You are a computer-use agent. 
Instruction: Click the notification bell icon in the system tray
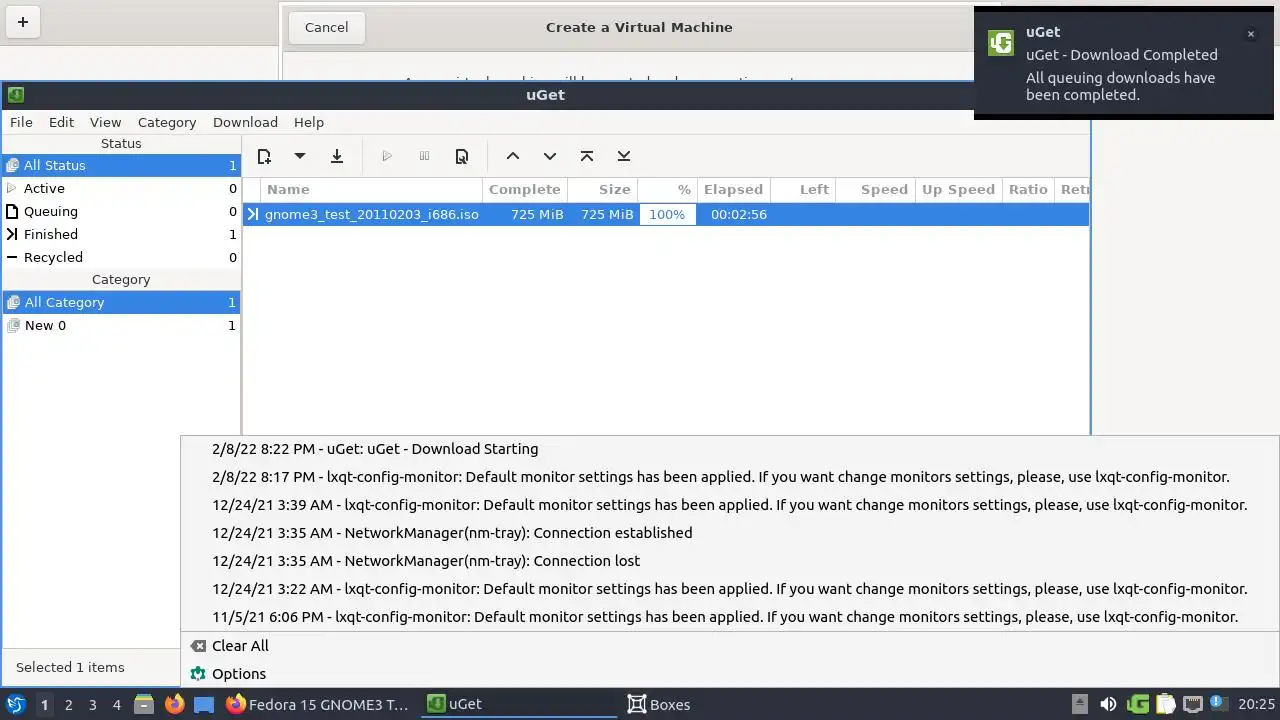click(x=1218, y=704)
